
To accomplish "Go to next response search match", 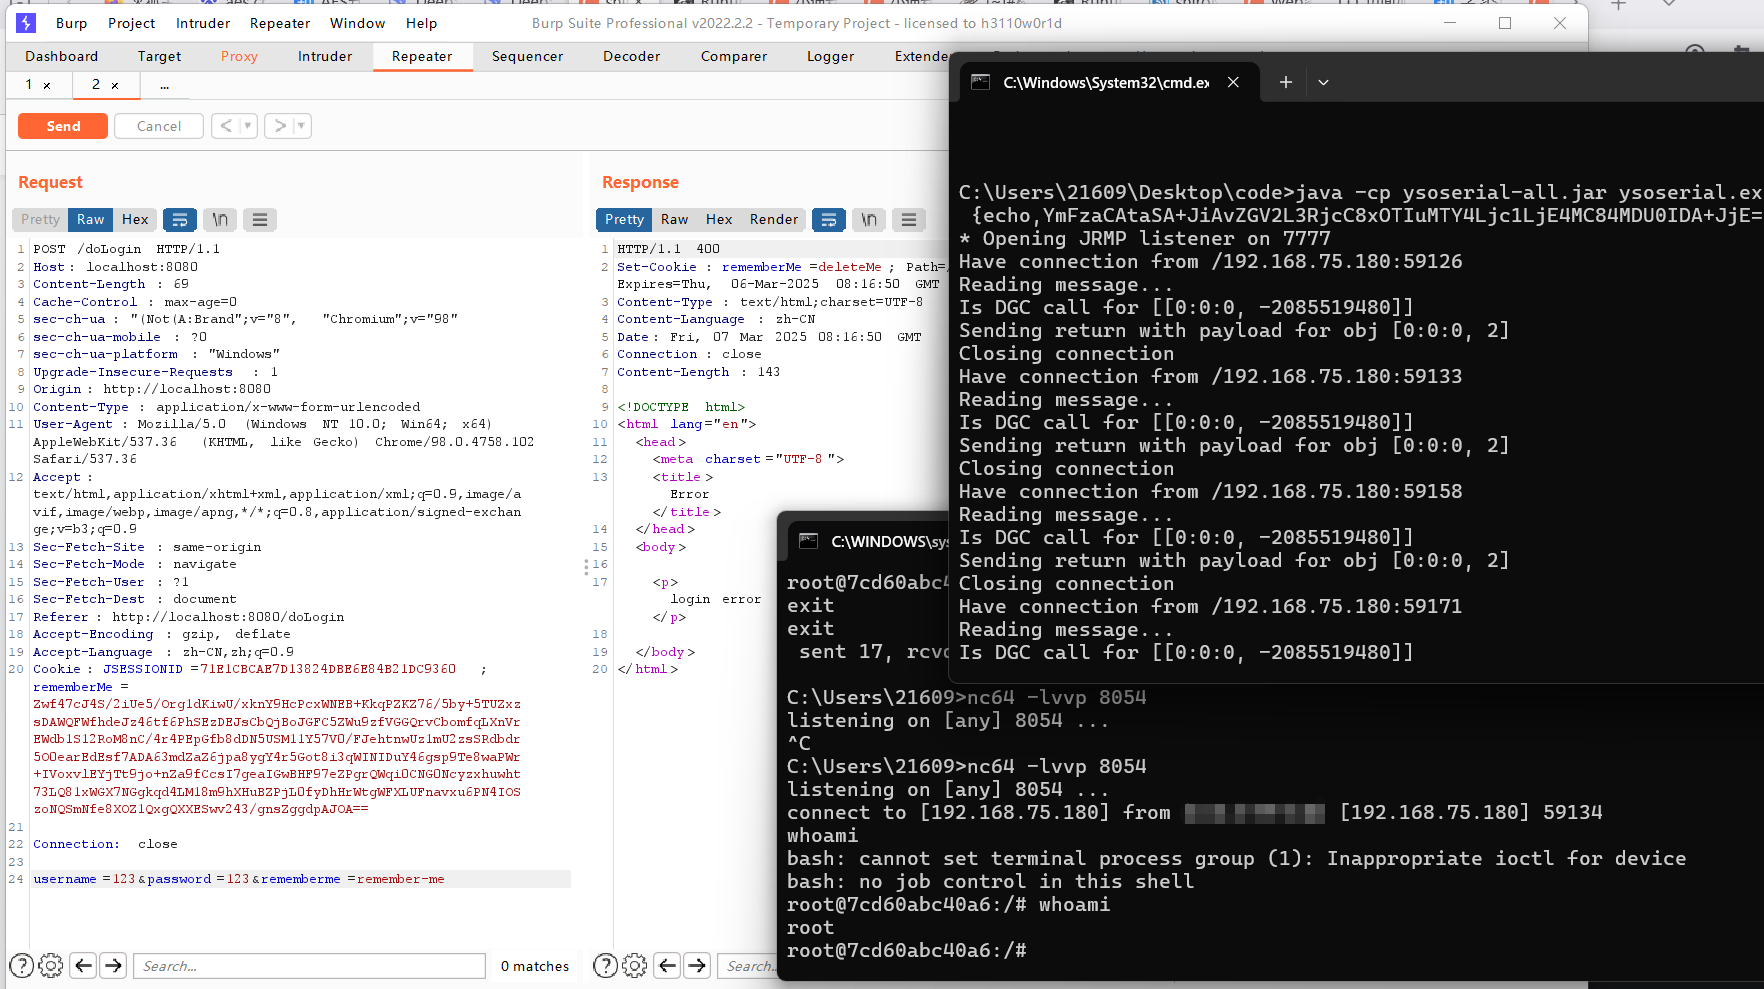I will [x=698, y=965].
